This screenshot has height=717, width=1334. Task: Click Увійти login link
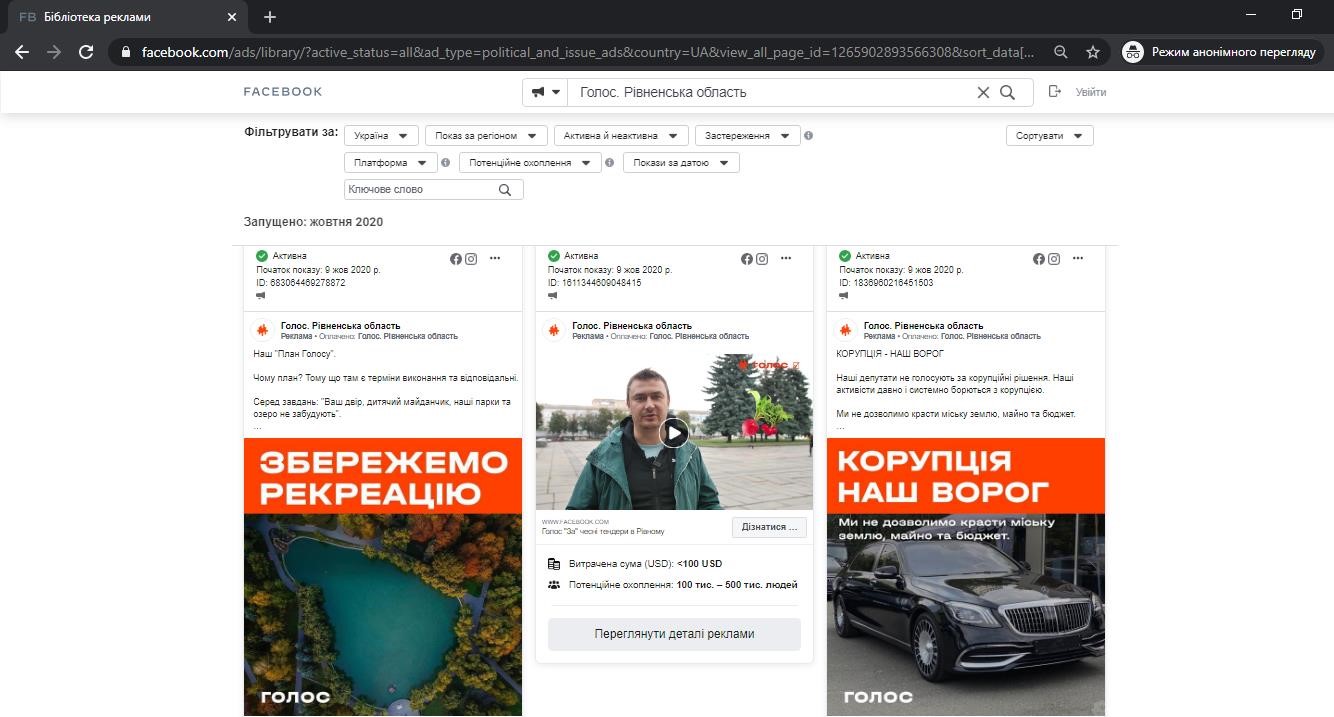(1091, 92)
